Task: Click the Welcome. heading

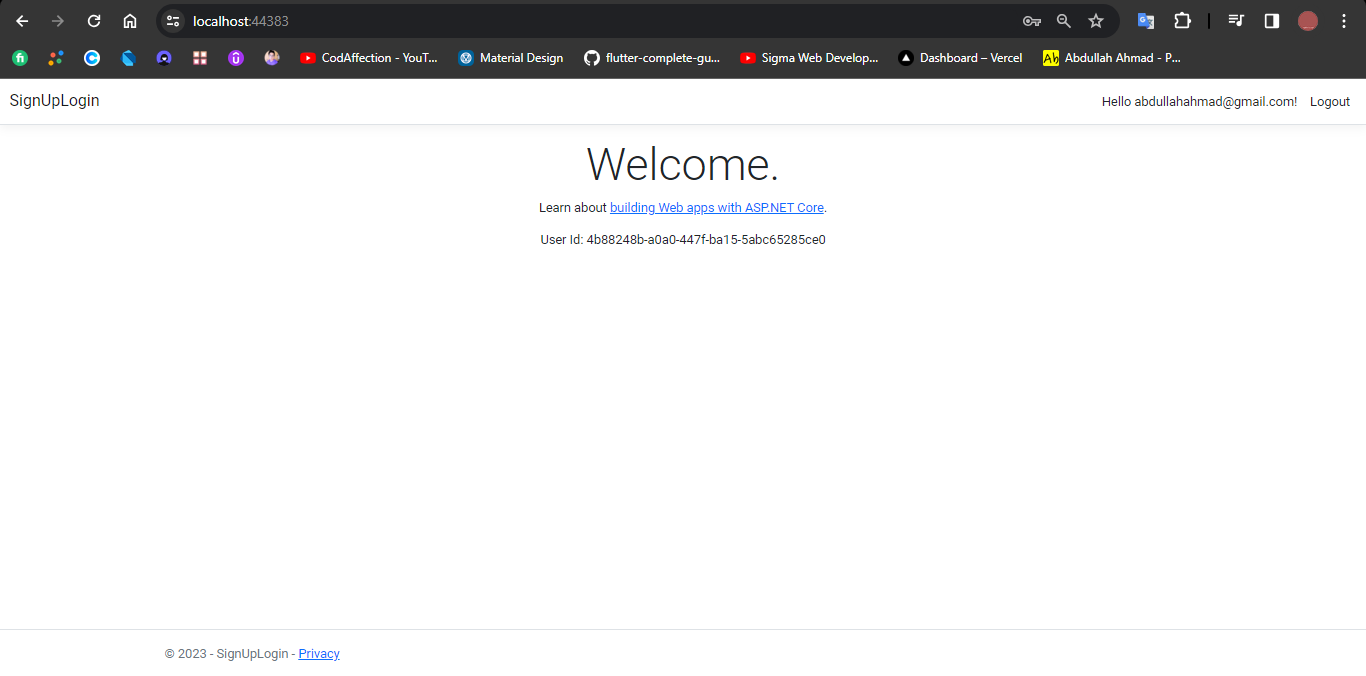Action: (x=683, y=164)
